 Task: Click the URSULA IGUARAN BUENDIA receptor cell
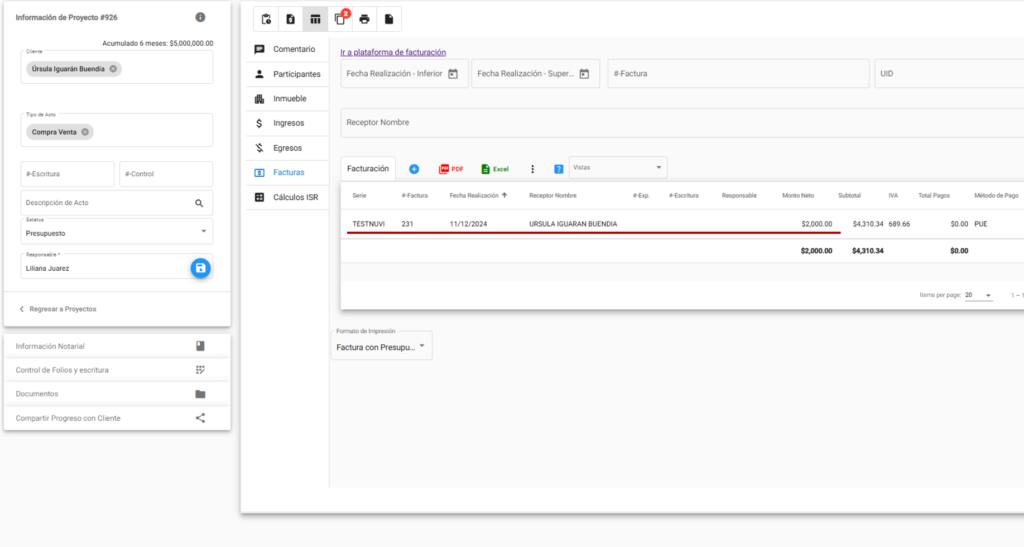(x=573, y=224)
